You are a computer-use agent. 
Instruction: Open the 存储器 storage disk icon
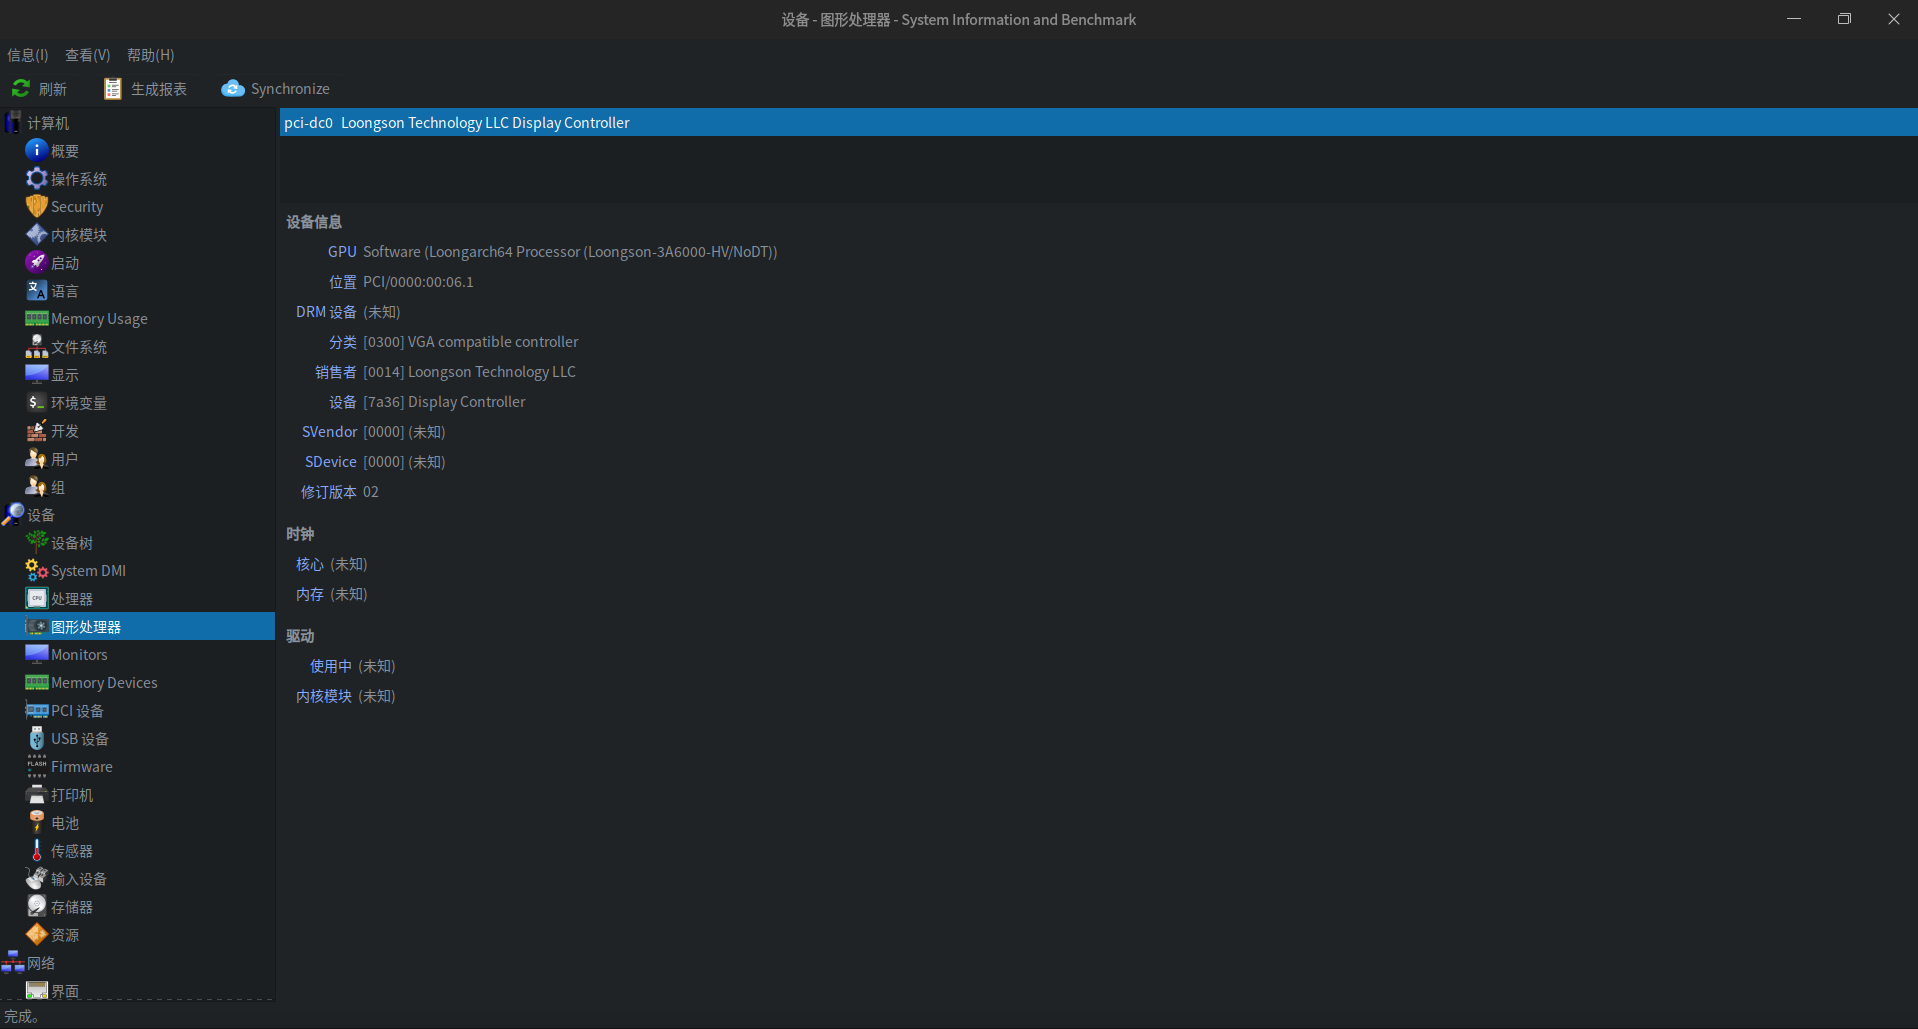point(36,906)
